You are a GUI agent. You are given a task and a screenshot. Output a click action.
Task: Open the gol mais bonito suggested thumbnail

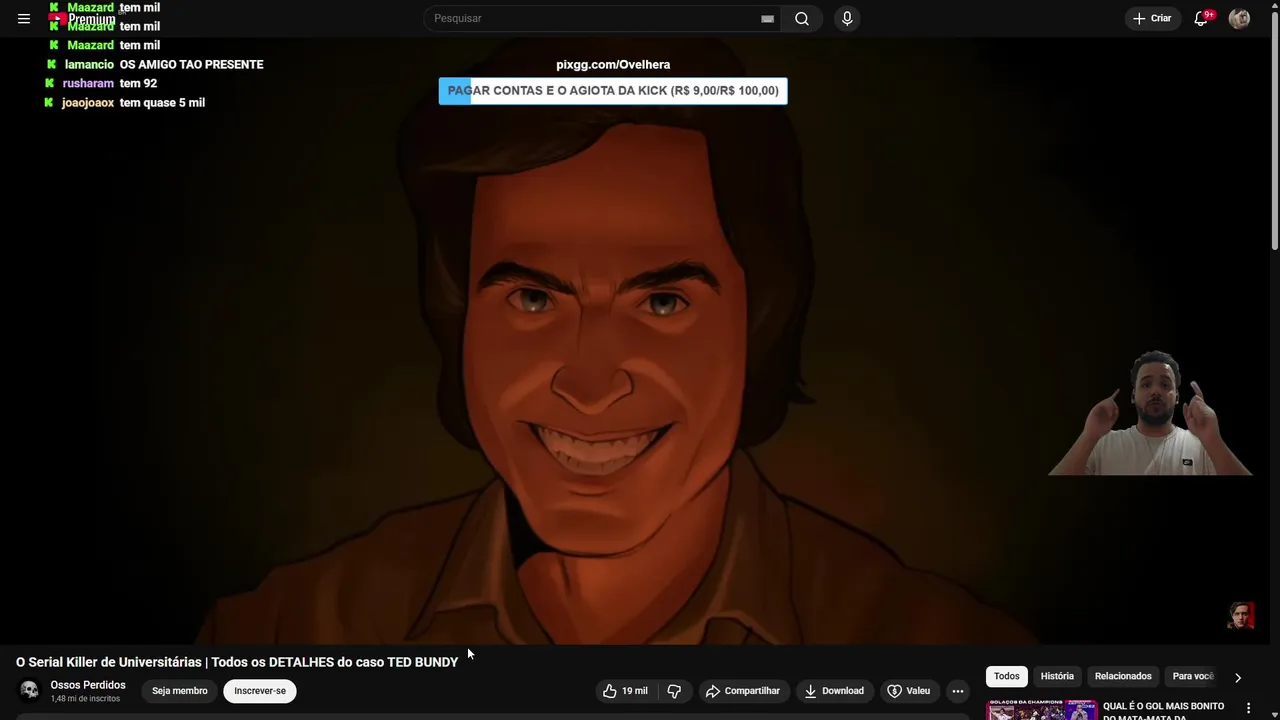click(1041, 710)
